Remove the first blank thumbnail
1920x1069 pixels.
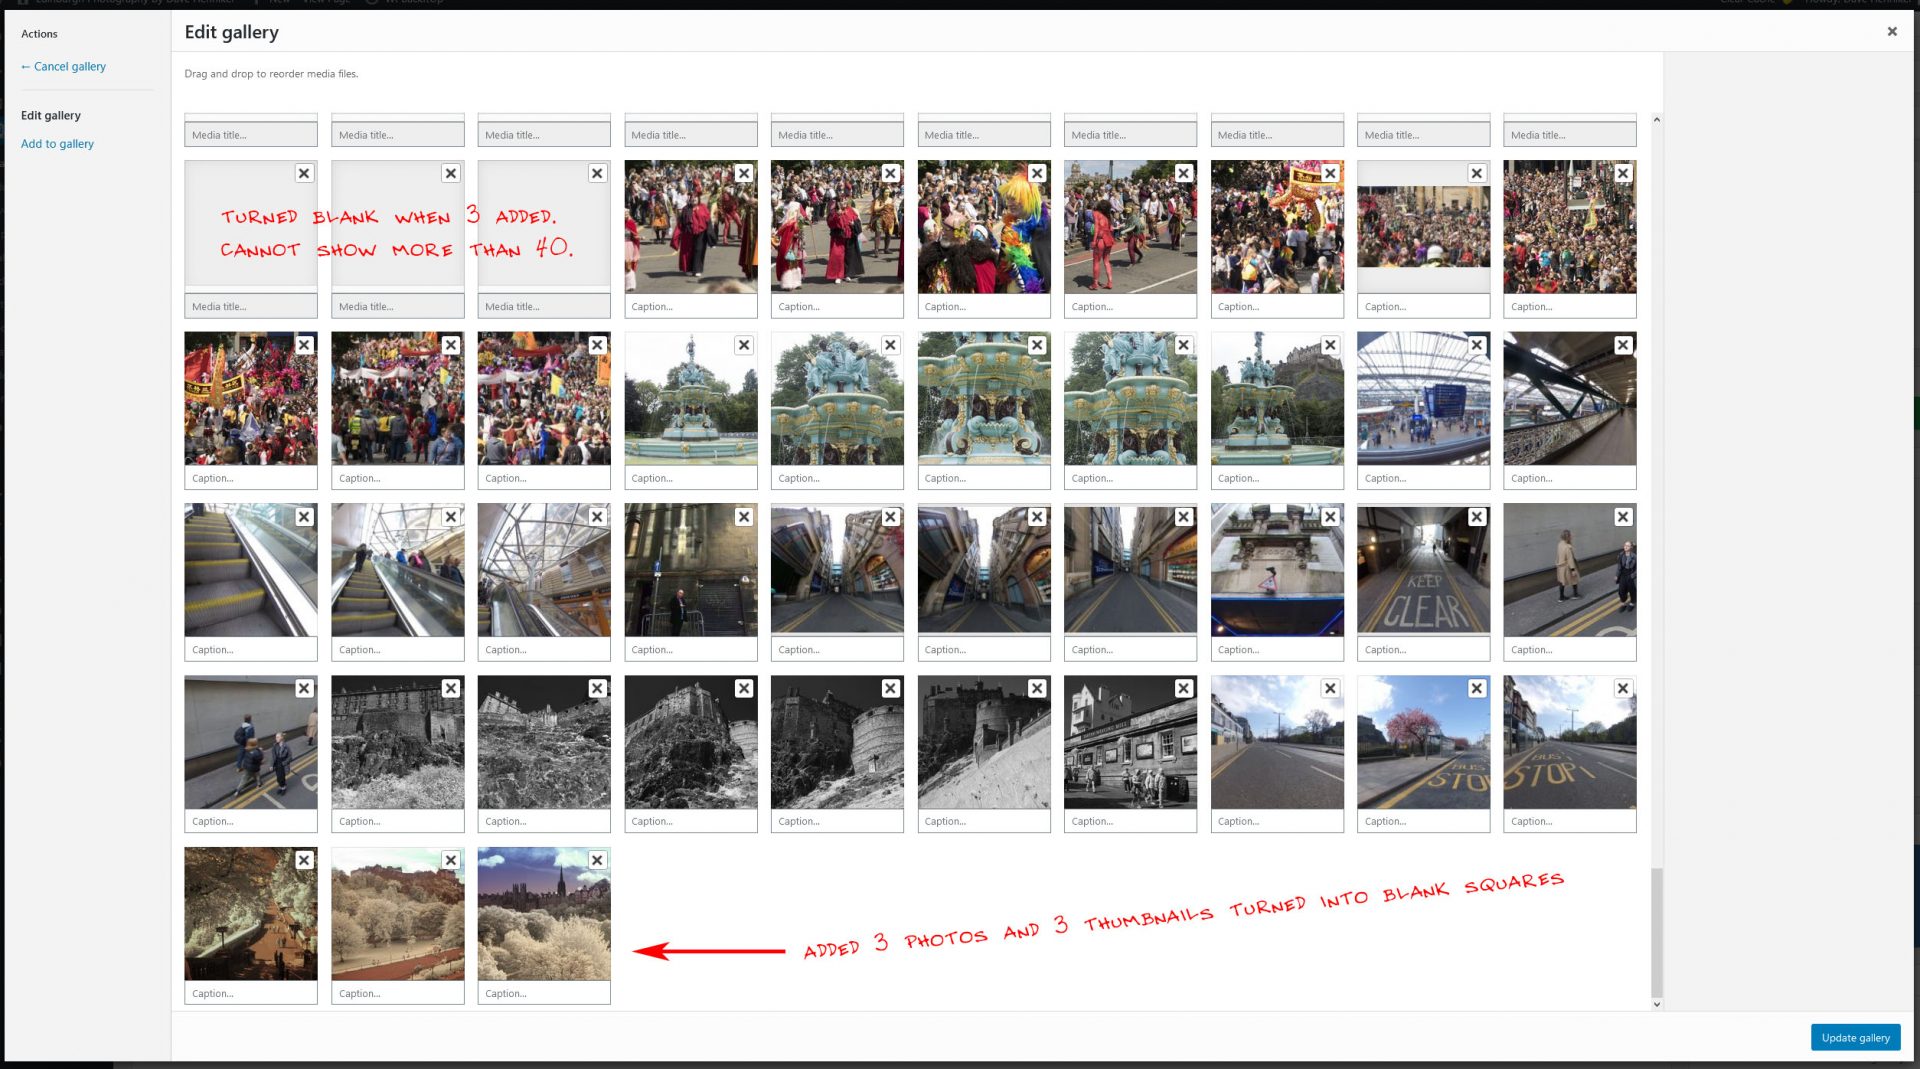click(304, 173)
